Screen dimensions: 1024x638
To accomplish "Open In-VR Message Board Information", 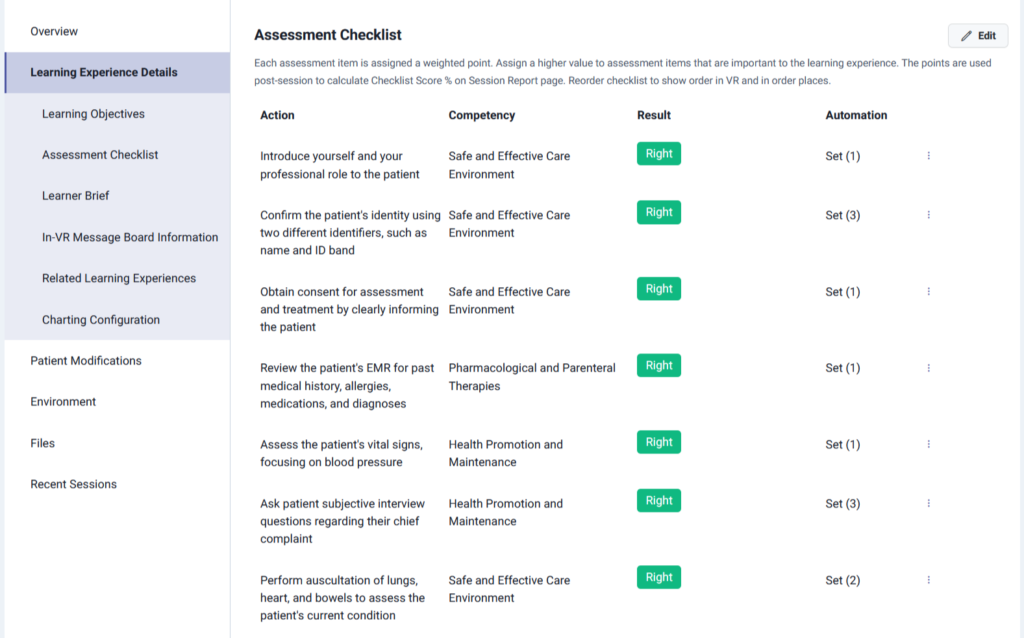I will coord(130,238).
